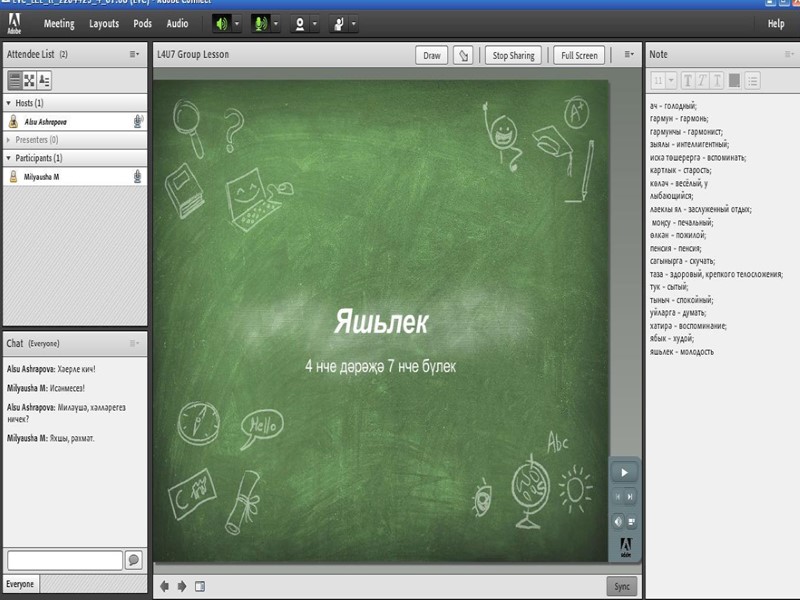Click Adobe logo on presentation playbar
The width and height of the screenshot is (800, 600).
click(626, 547)
